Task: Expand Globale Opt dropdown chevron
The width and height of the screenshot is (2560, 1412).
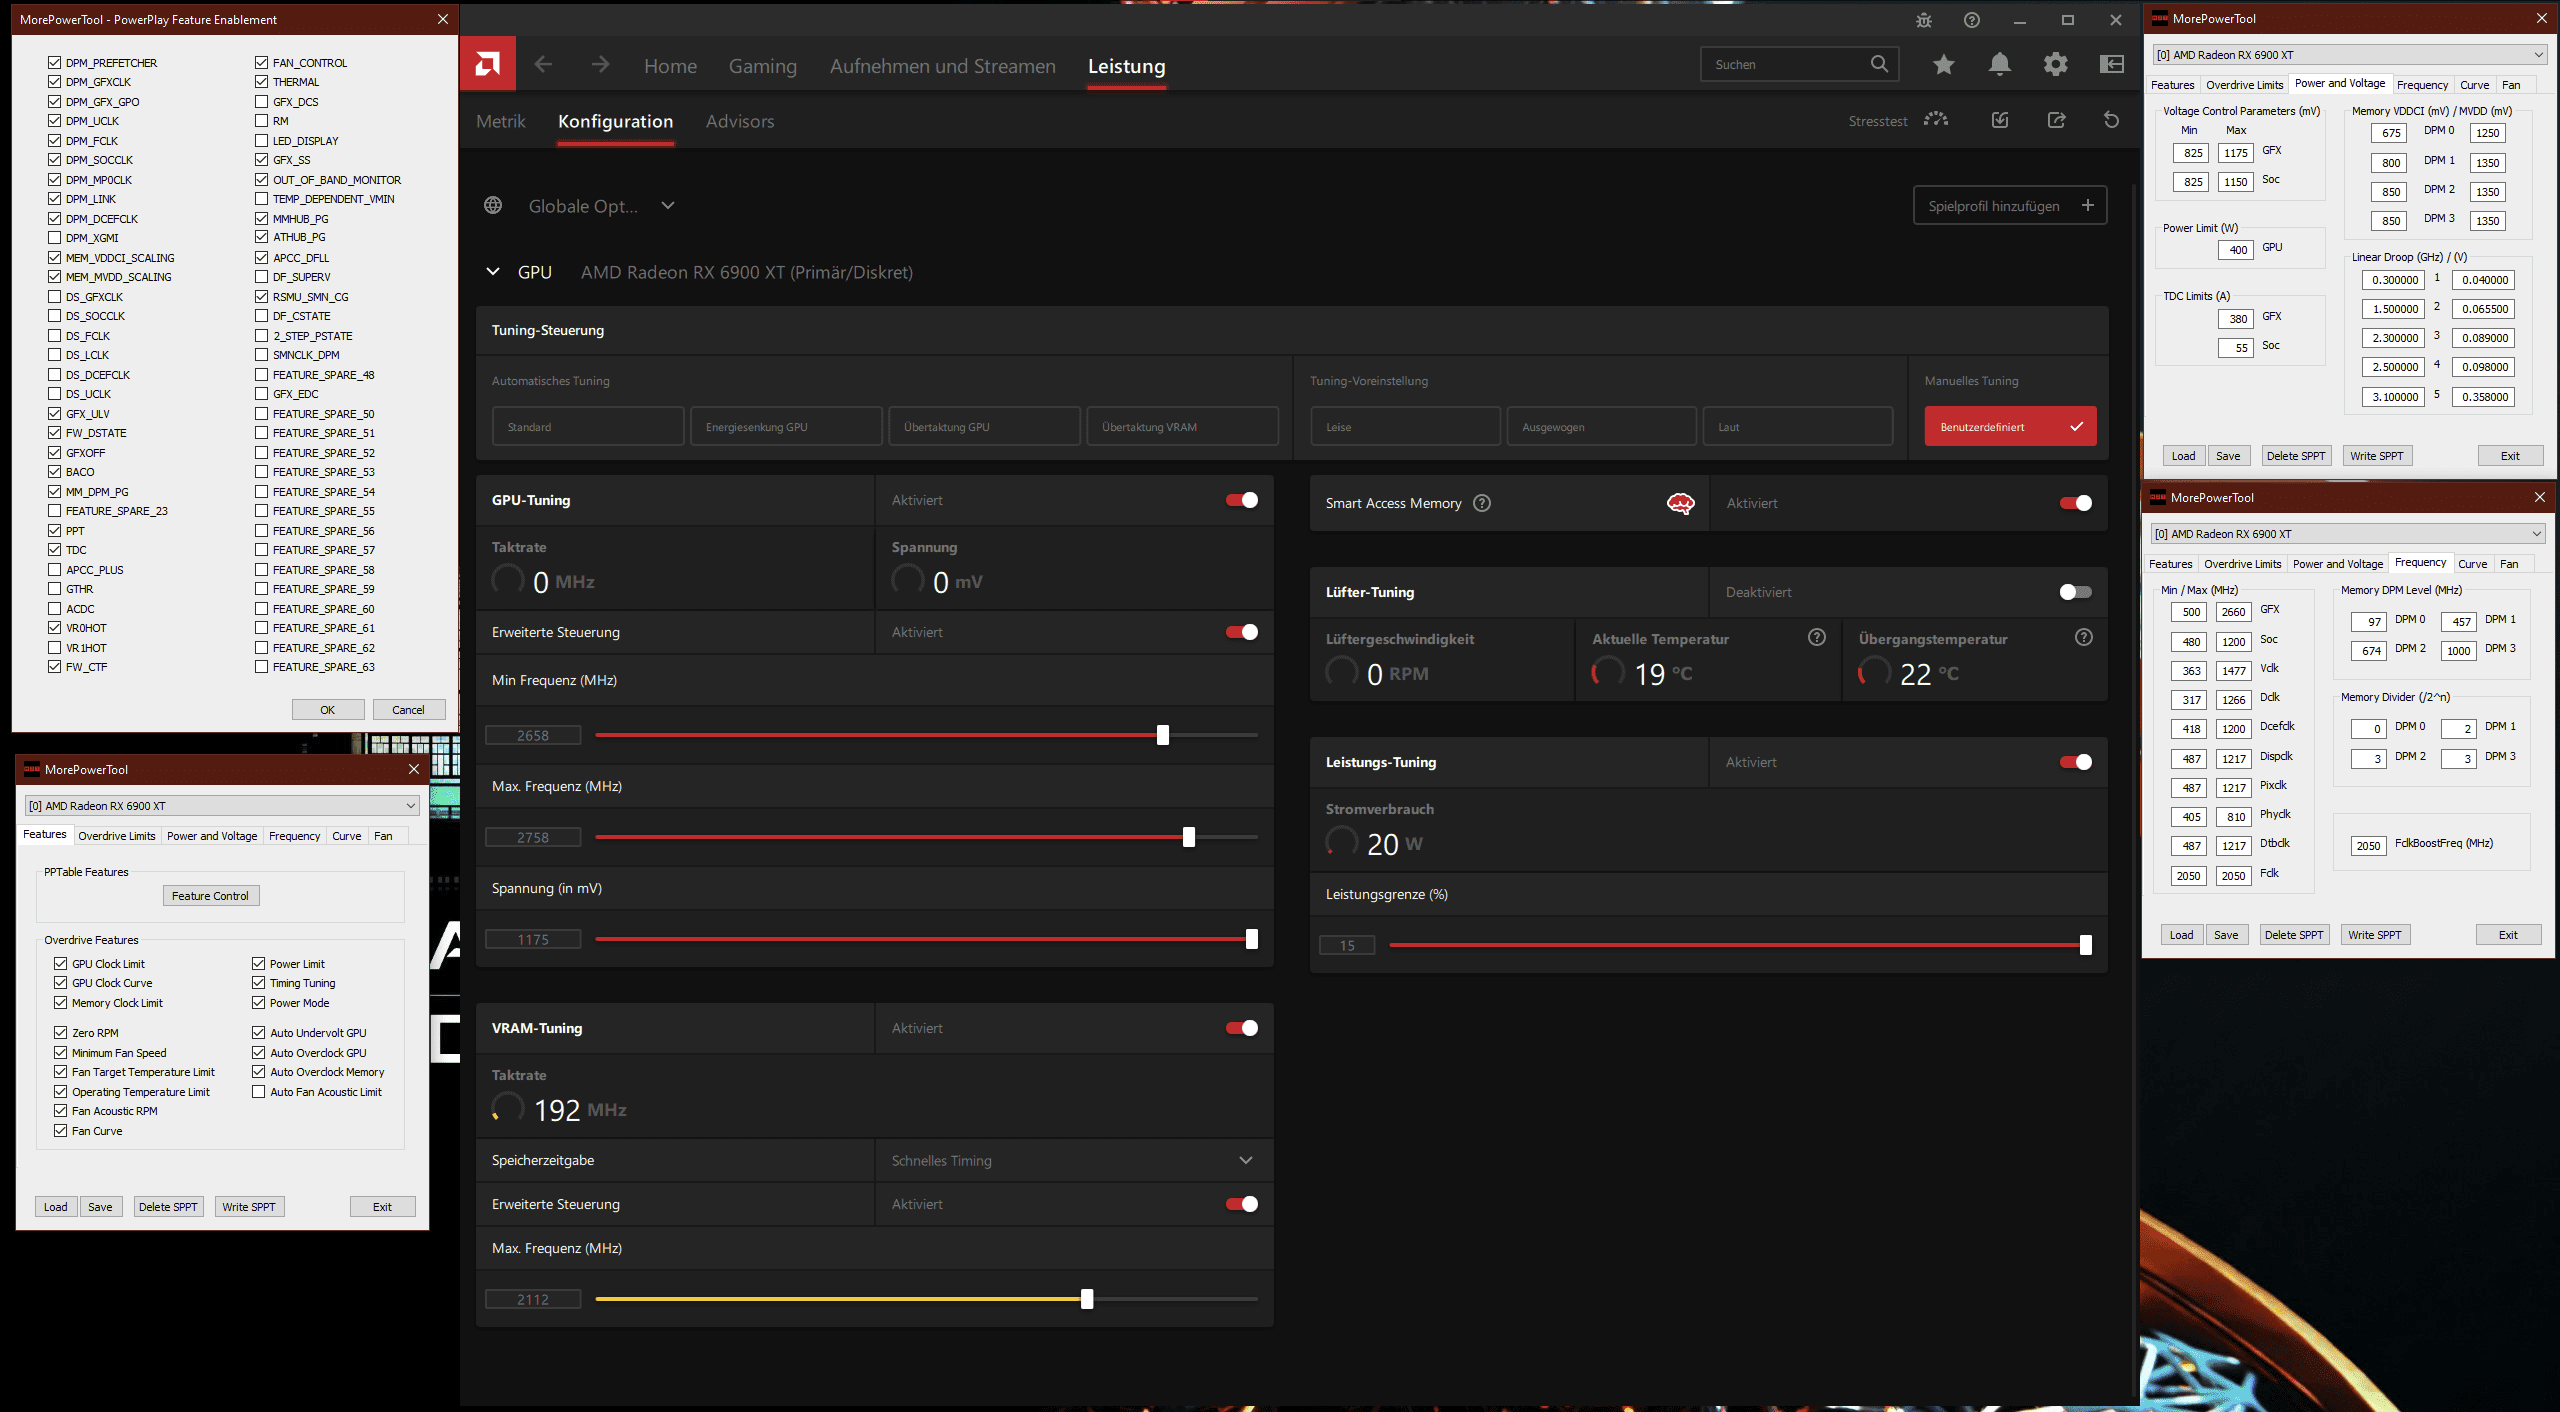Action: (668, 205)
